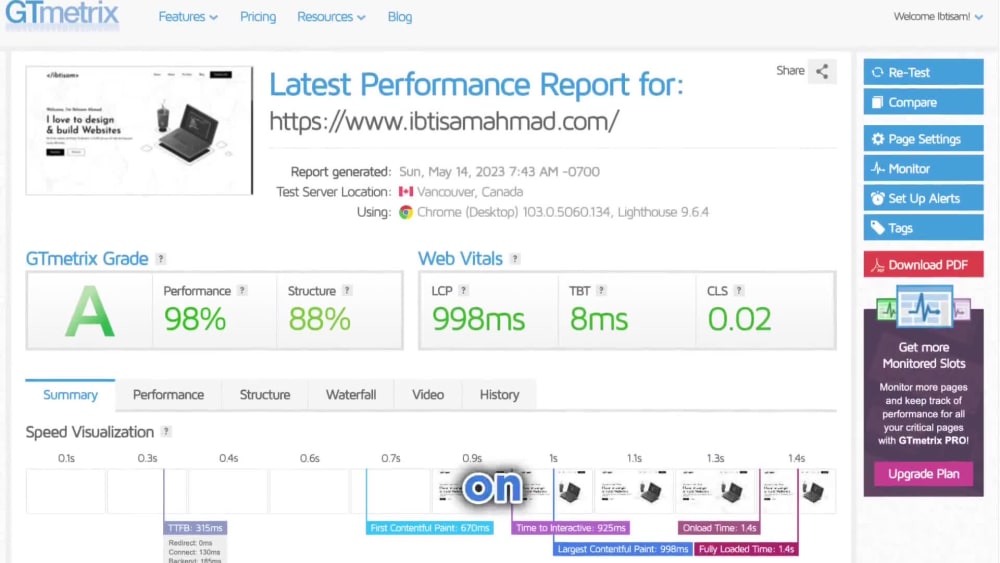Click the Fully Loaded Time: 1.4s marker

point(746,549)
